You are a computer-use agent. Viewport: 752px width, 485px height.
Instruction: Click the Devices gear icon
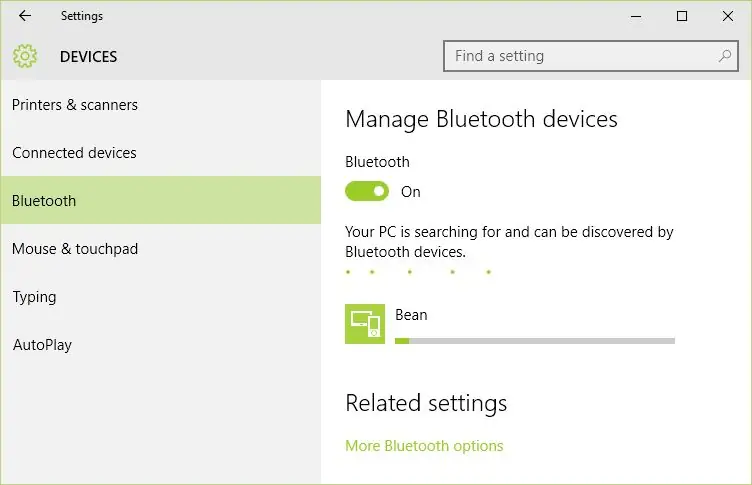(x=24, y=56)
